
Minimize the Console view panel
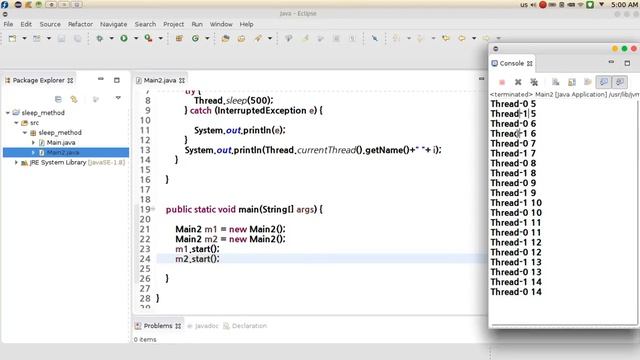[x=611, y=62]
